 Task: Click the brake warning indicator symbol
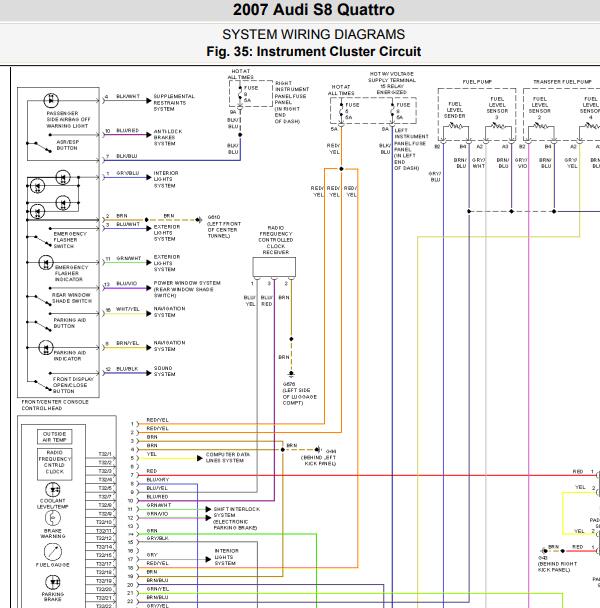point(53,518)
